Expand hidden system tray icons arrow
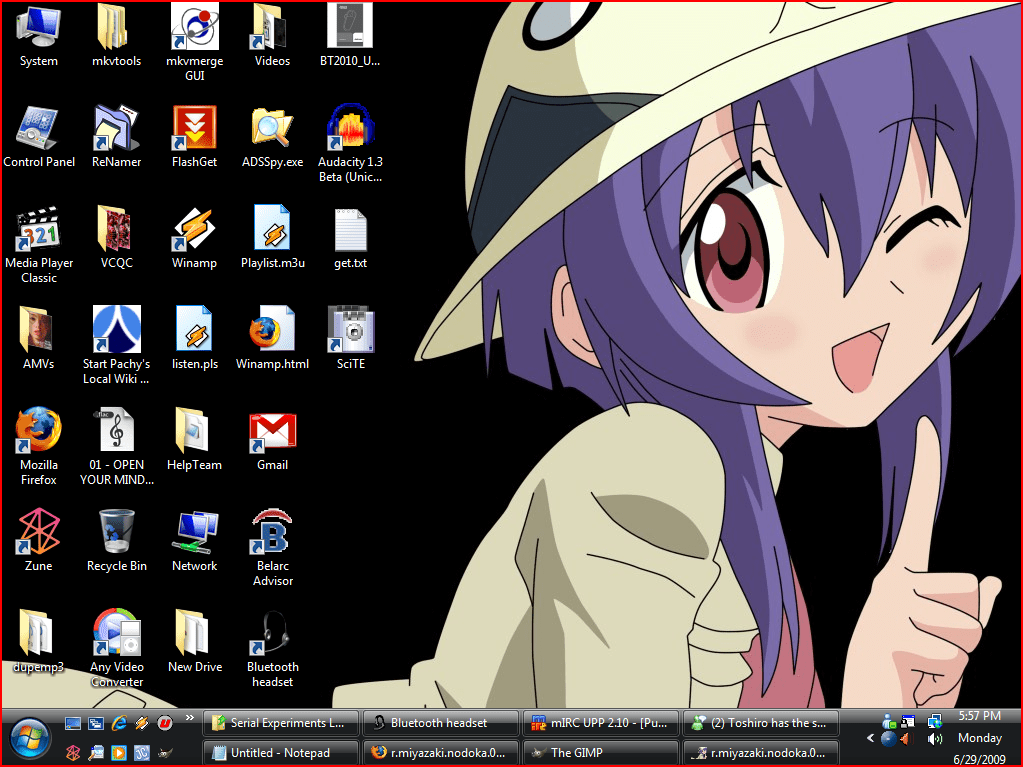Image resolution: width=1023 pixels, height=767 pixels. click(870, 738)
